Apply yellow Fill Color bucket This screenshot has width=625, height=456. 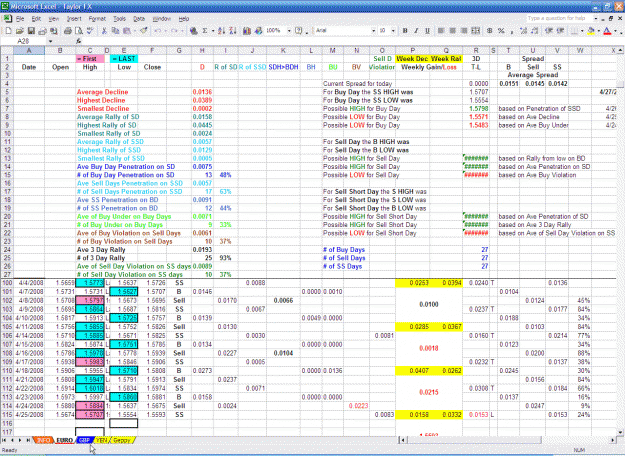coord(591,31)
